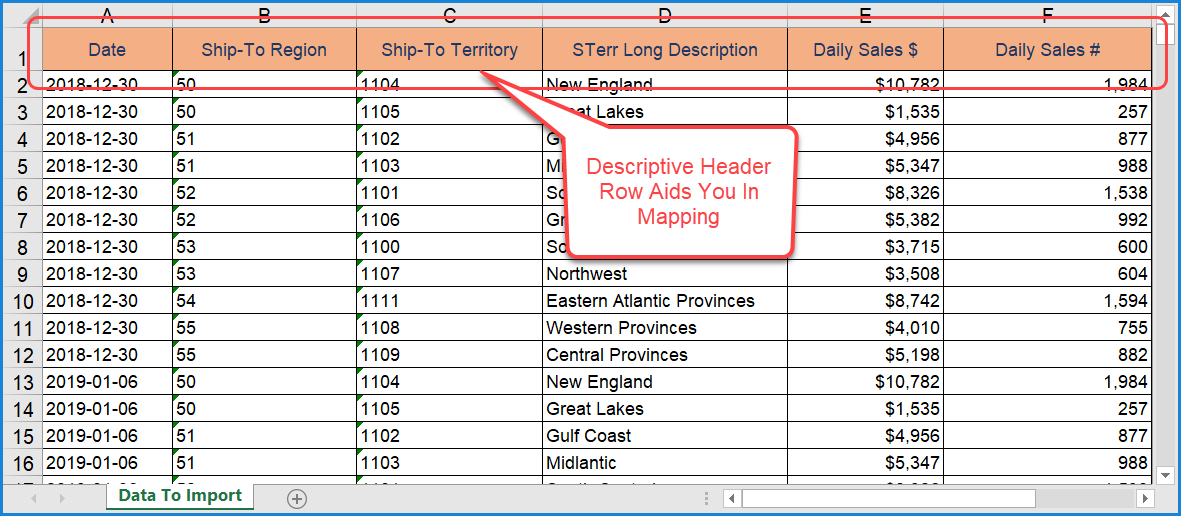
Task: Click the previous sheet tab navigation arrow
Action: coord(33,498)
